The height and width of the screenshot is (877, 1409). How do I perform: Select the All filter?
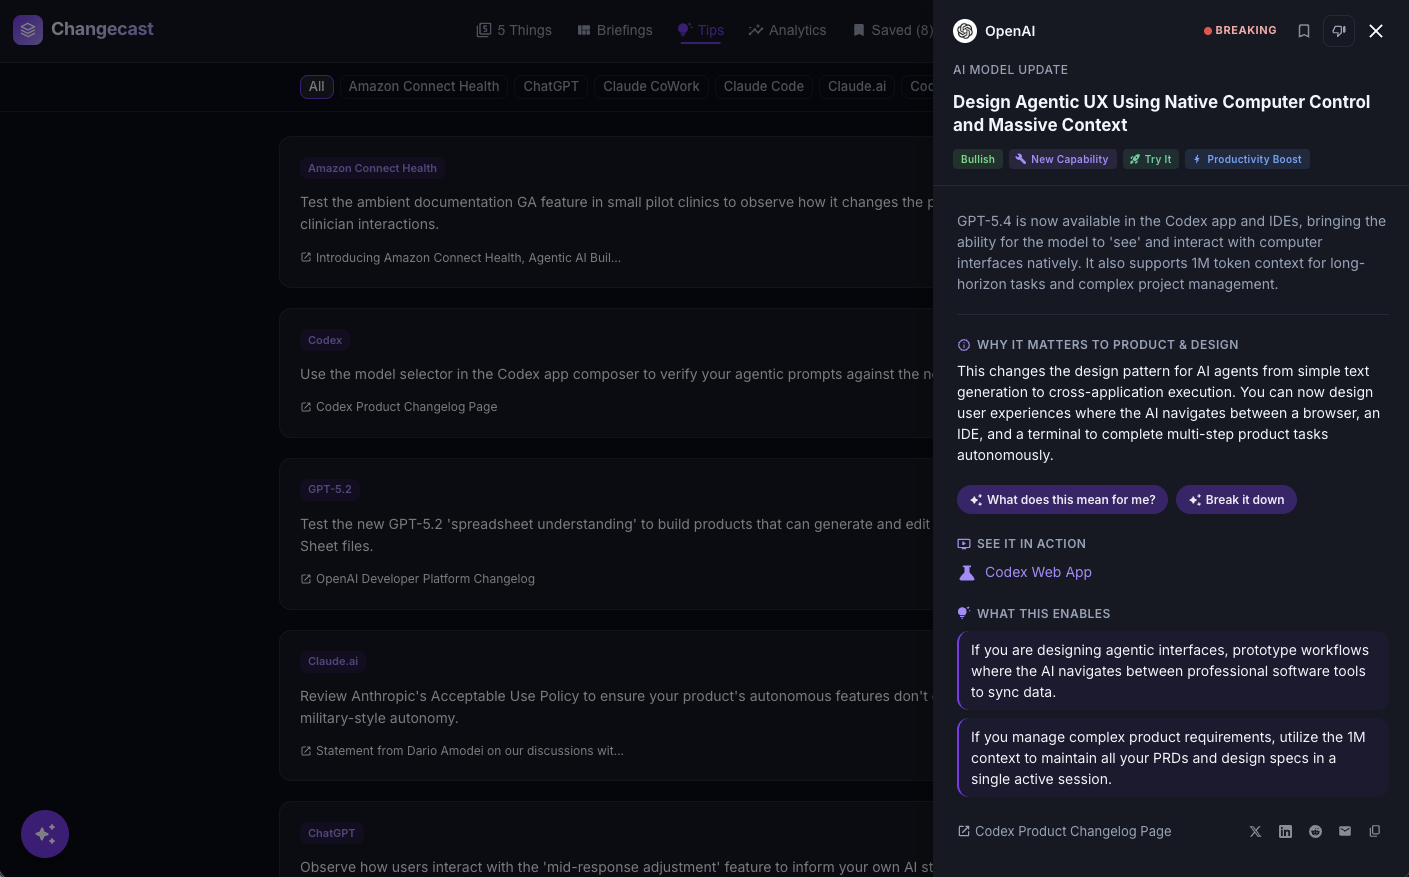click(x=317, y=87)
